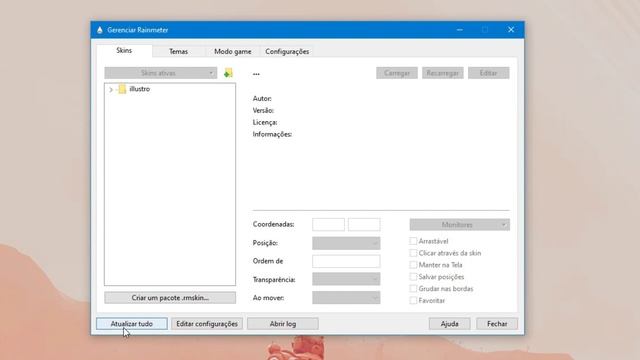Click the Gerenciar Rainmeter title text
This screenshot has height=360, width=640.
click(138, 30)
